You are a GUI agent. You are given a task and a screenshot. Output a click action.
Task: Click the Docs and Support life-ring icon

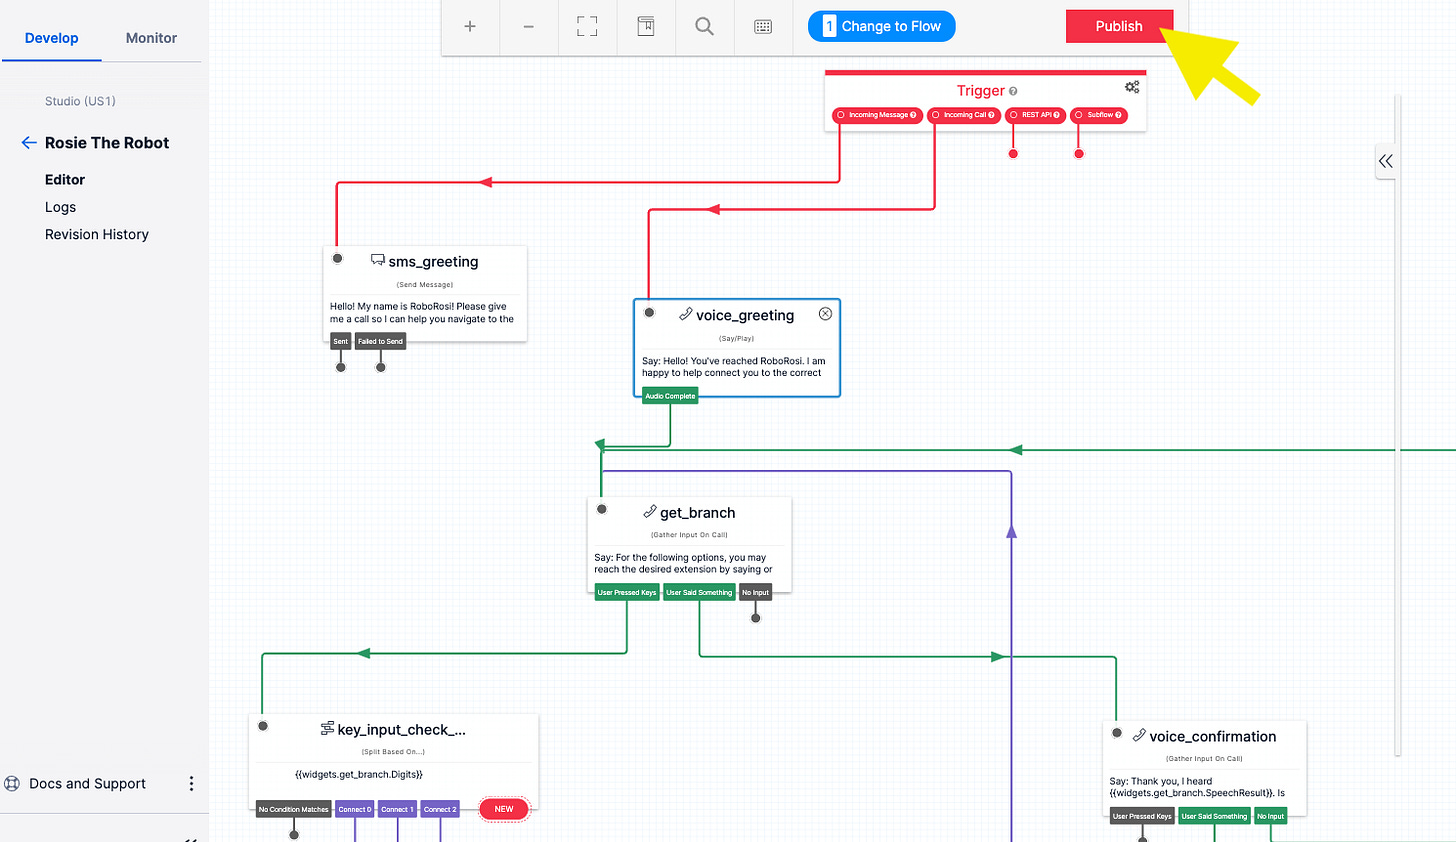coord(11,783)
